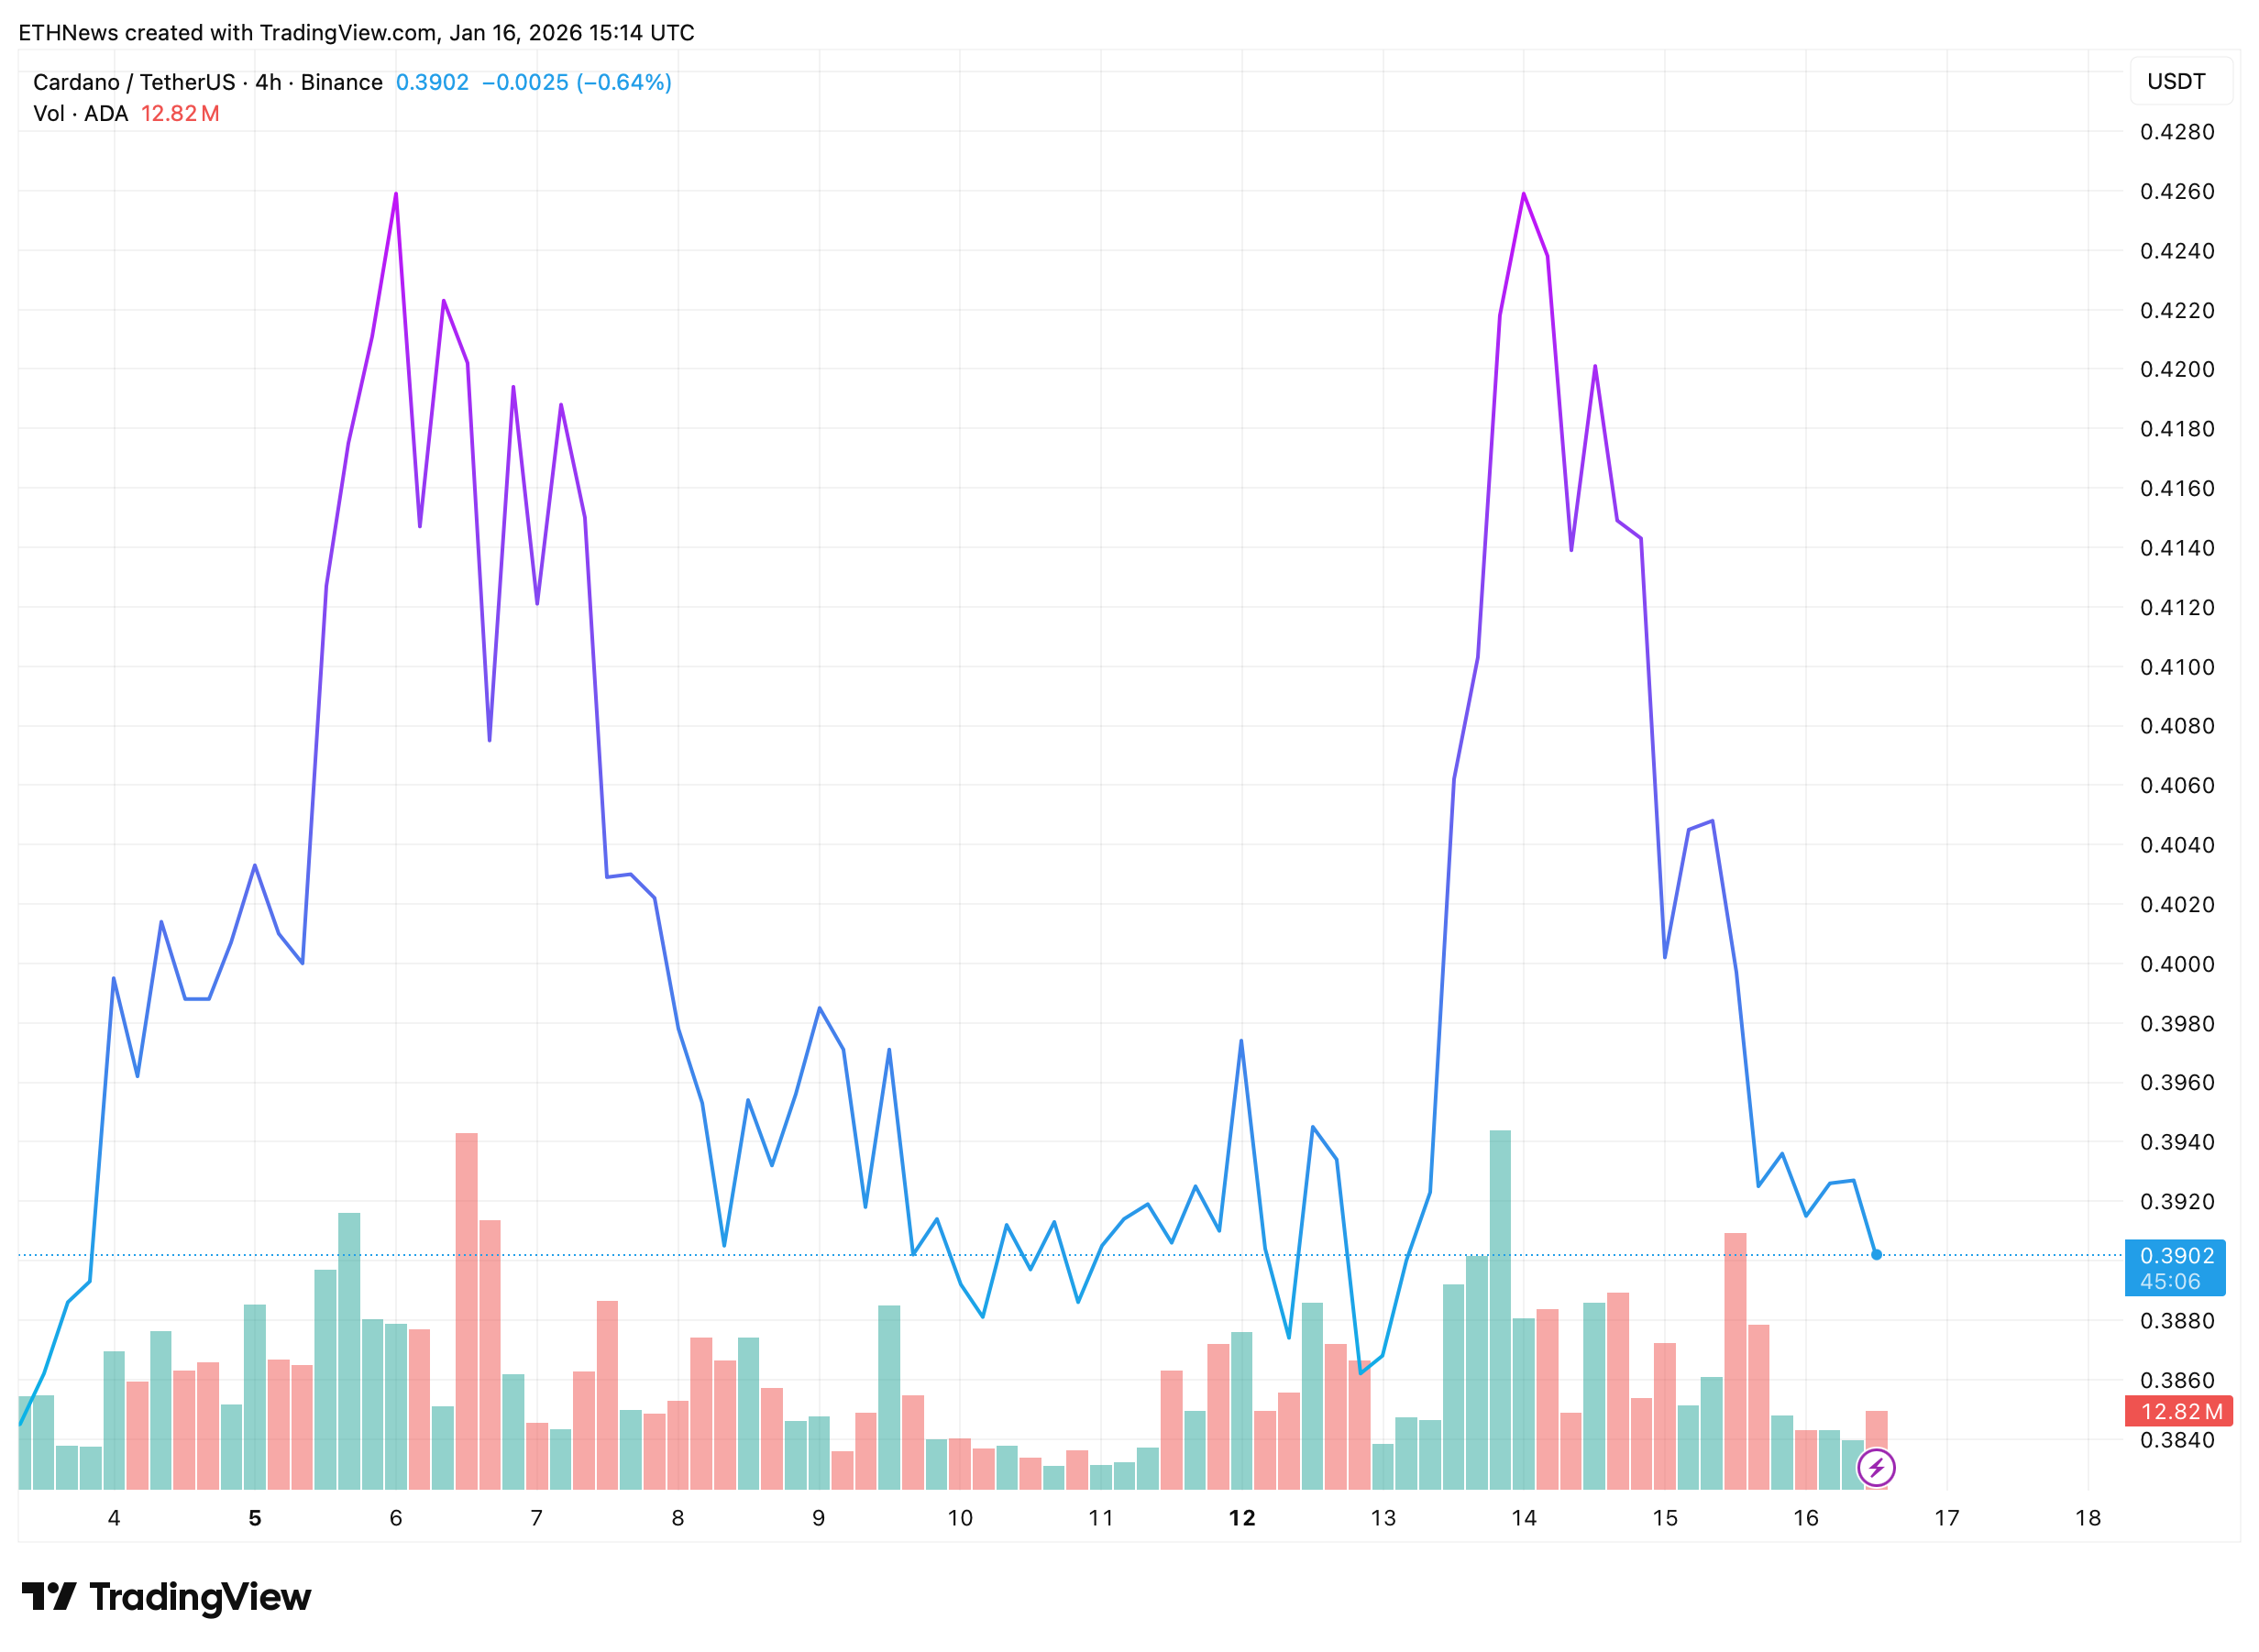2259x1652 pixels.
Task: Click the red 12.82 M volume value in legend
Action: coord(180,113)
